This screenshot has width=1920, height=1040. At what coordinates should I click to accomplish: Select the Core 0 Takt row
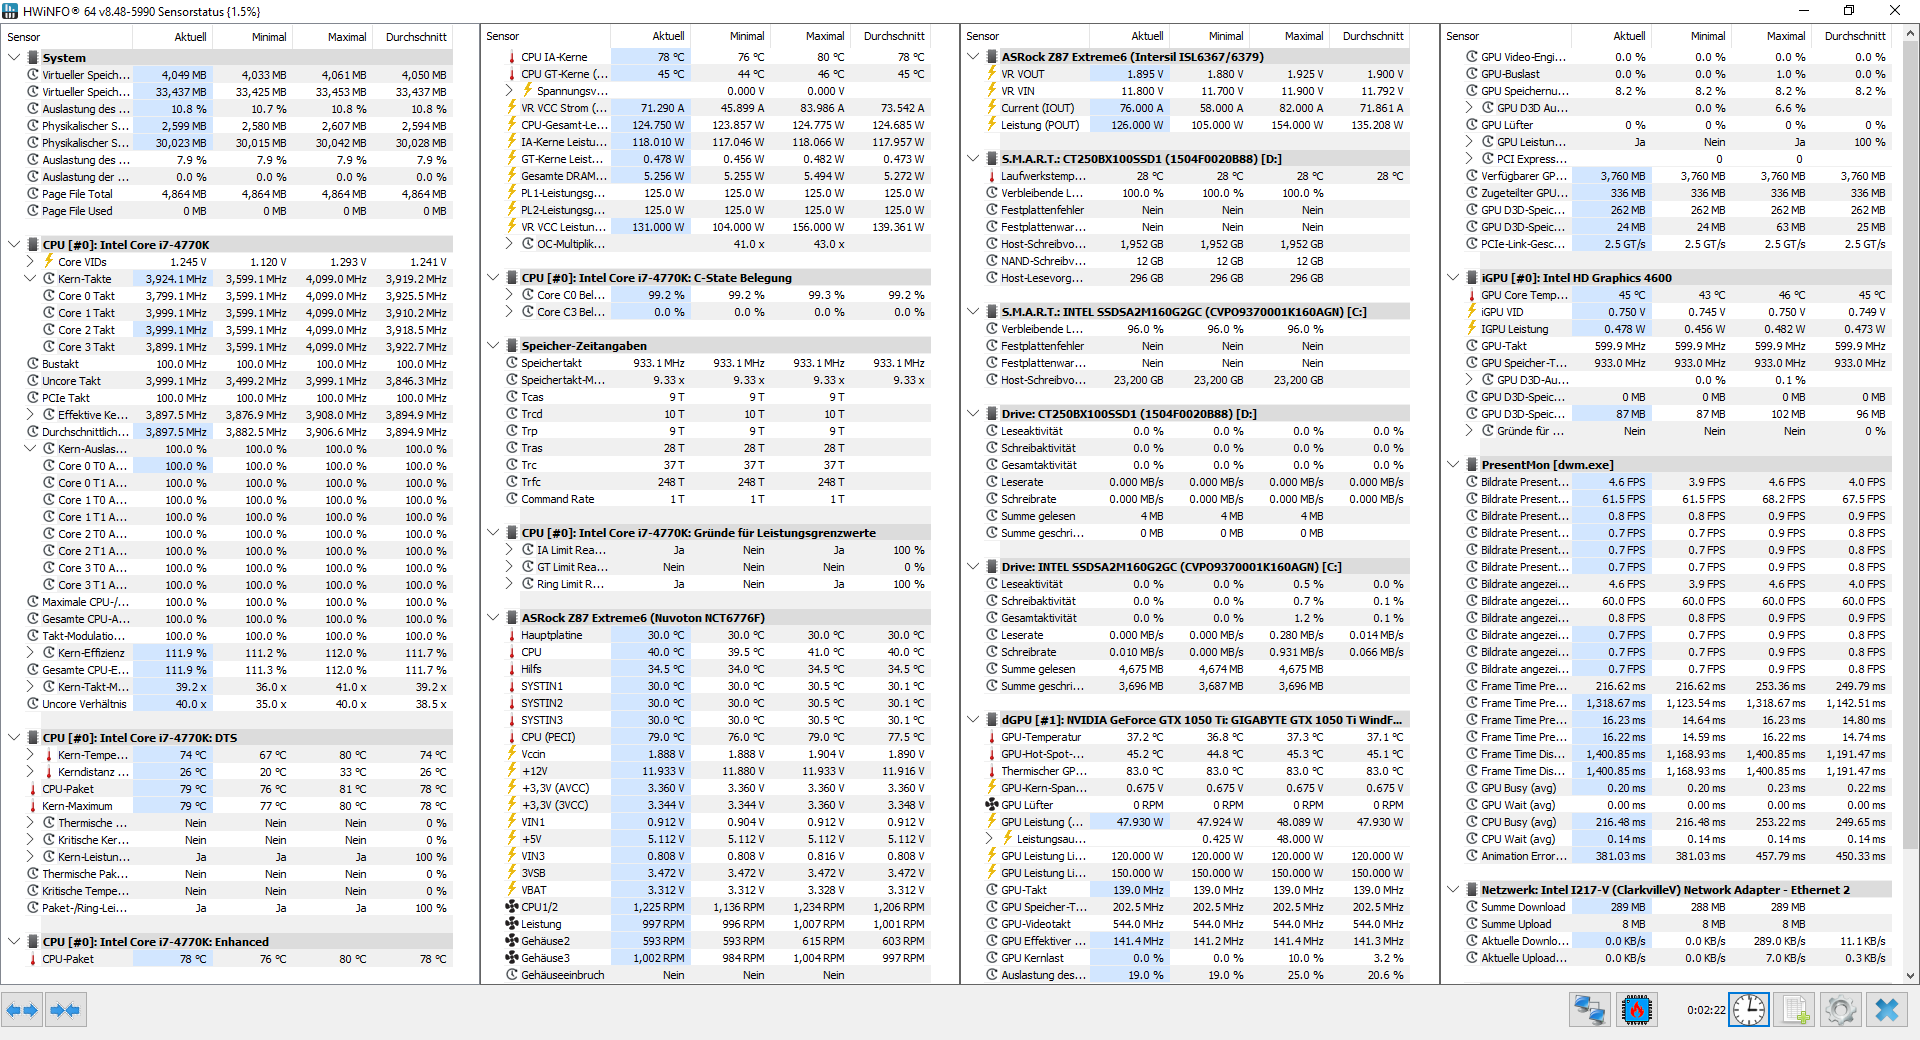229,296
